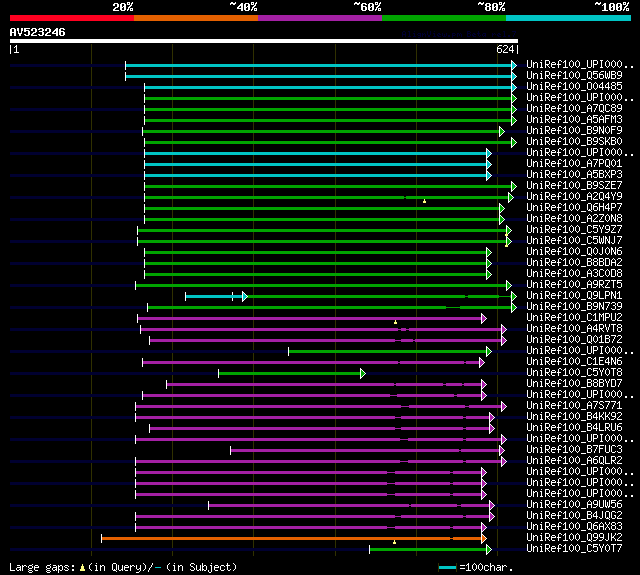The width and height of the screenshot is (640, 575).
Task: Click the yellow gap marker on Q99JK2 row
Action: click(394, 542)
